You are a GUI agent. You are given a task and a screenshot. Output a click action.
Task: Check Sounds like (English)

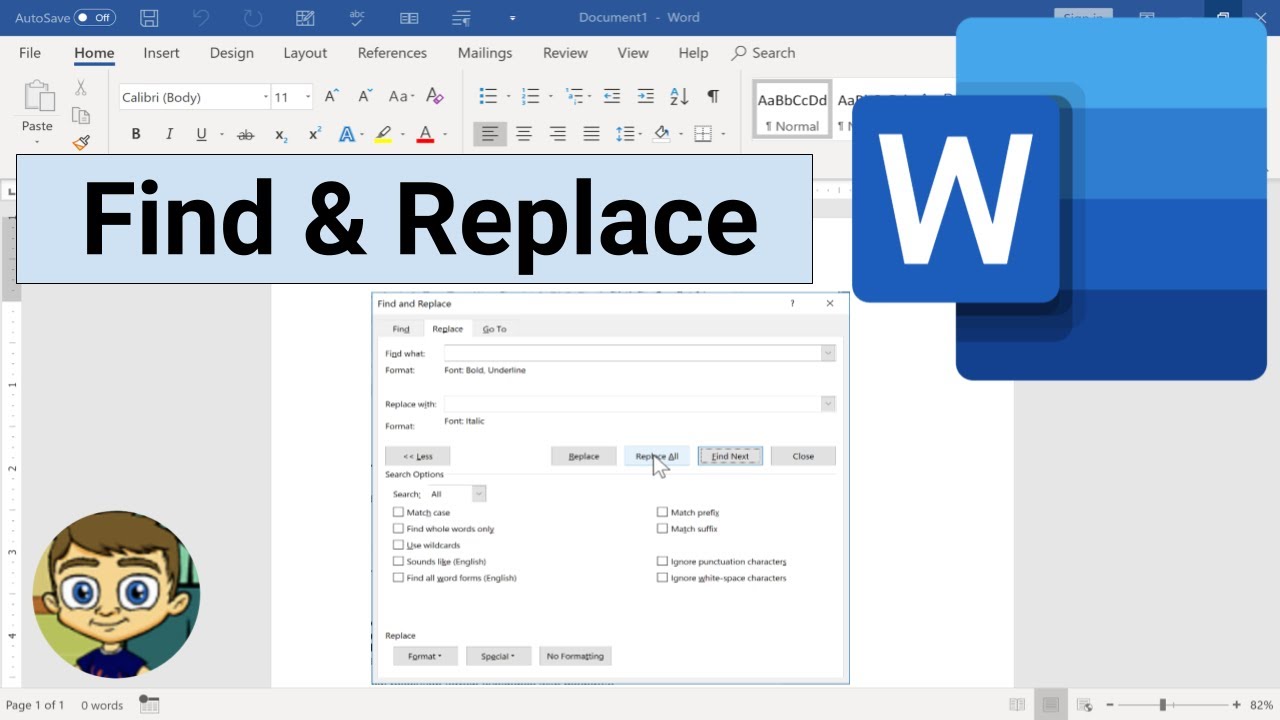398,562
